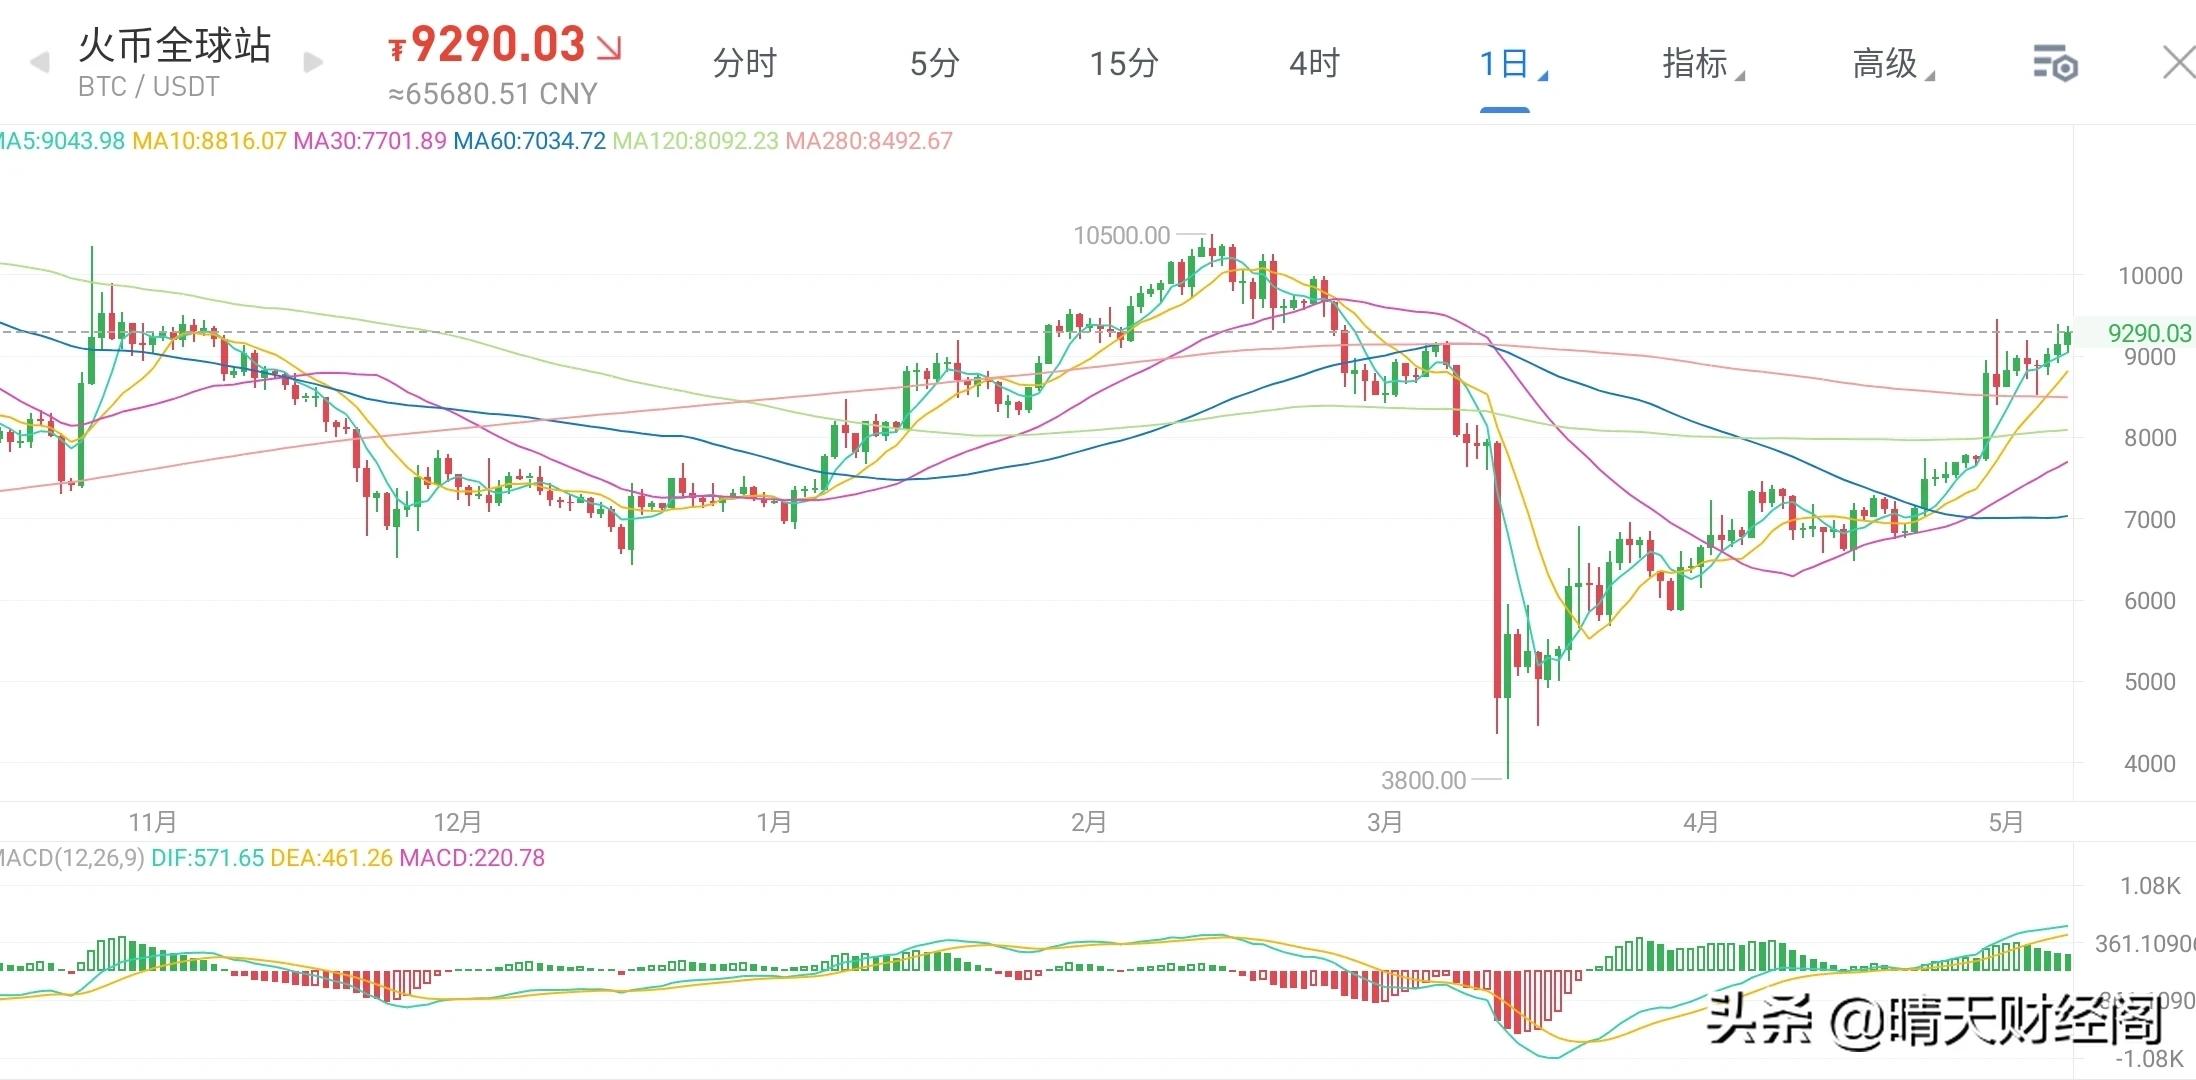Click the previous pair left arrow

pos(40,63)
